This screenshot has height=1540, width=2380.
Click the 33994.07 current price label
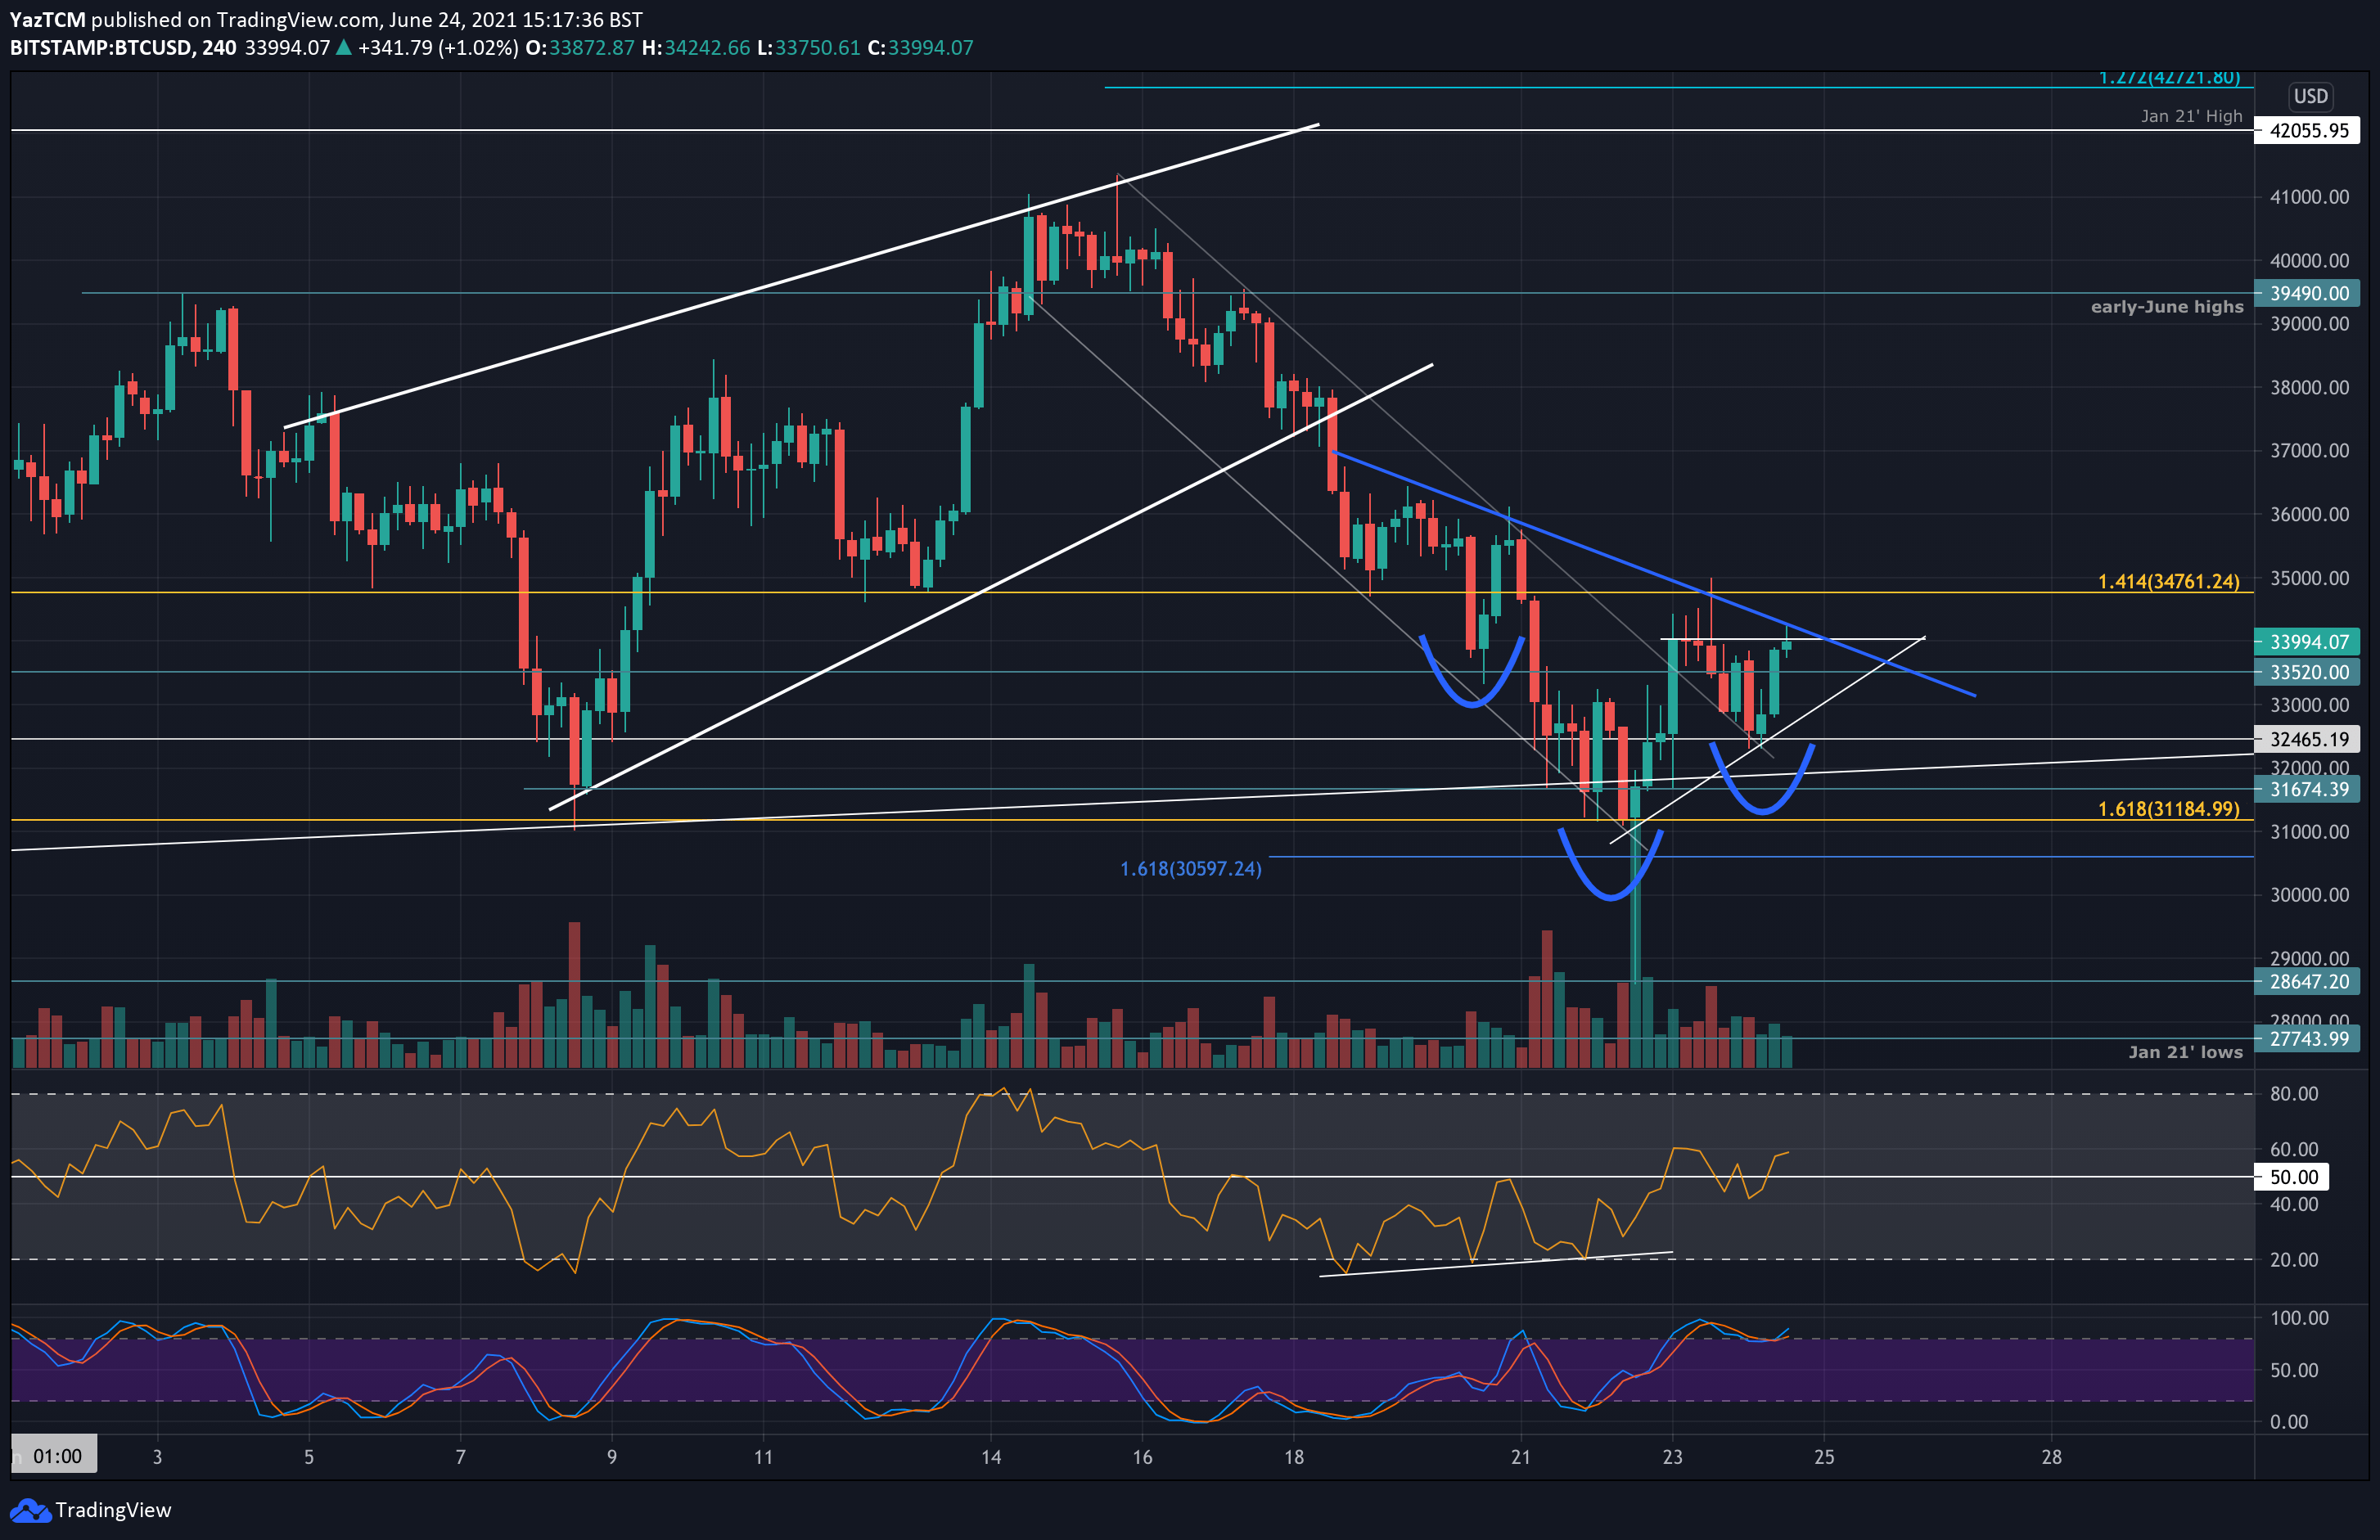[2308, 642]
